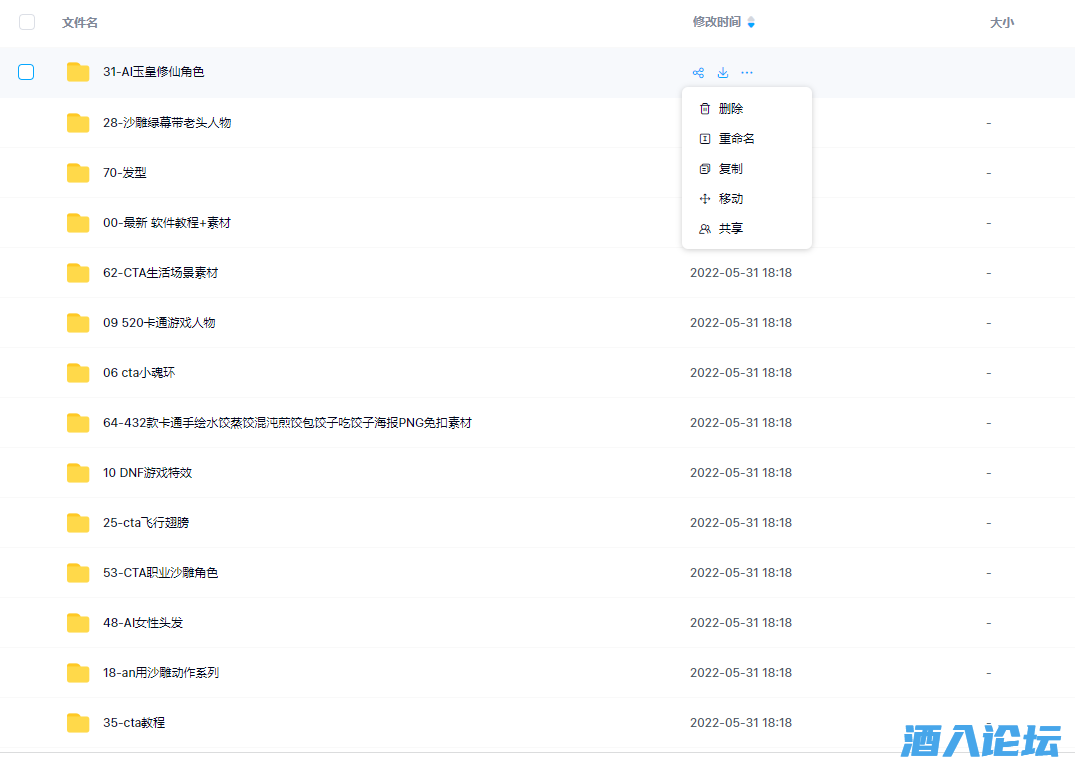Viewport: 1075px width, 783px height.
Task: Click the copy icon beside 复制
Action: tap(704, 168)
